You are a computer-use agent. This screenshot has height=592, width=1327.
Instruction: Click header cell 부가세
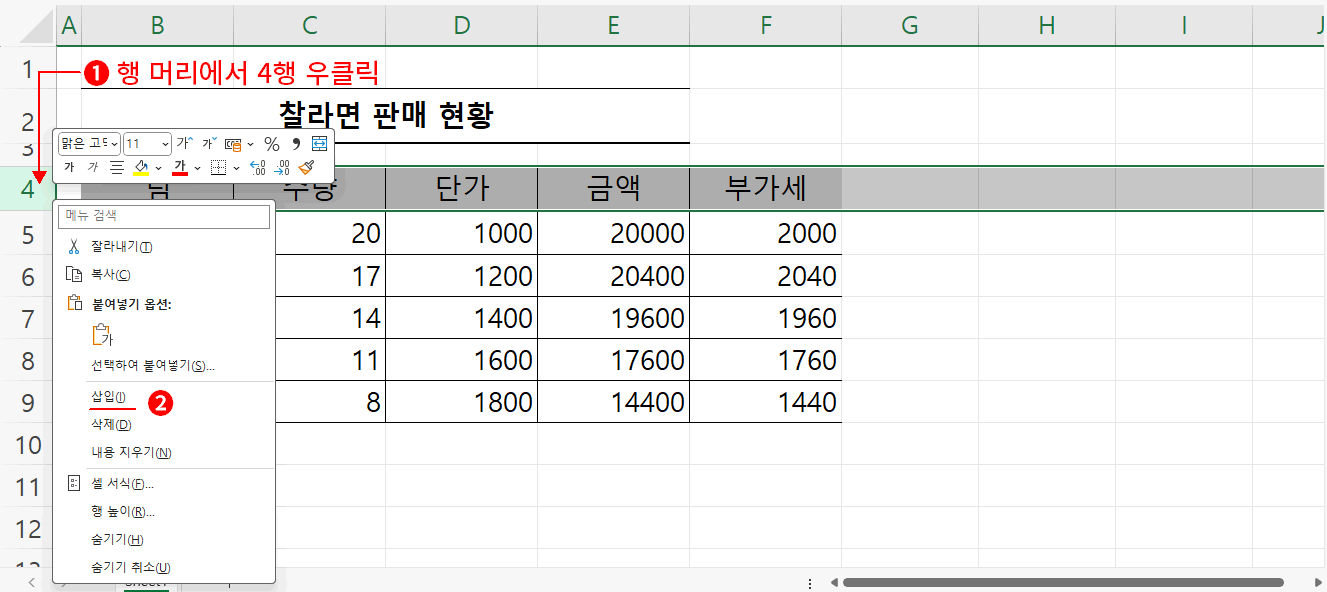pos(765,188)
